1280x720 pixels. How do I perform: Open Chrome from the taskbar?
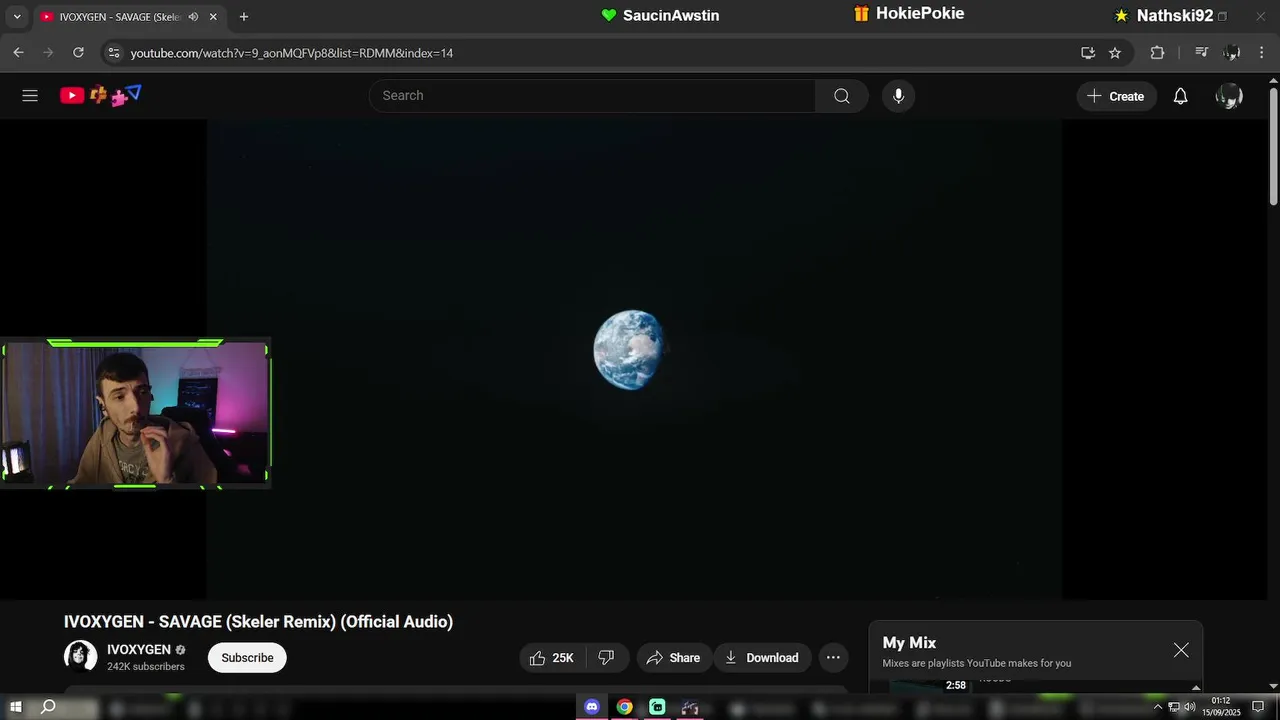[x=624, y=707]
